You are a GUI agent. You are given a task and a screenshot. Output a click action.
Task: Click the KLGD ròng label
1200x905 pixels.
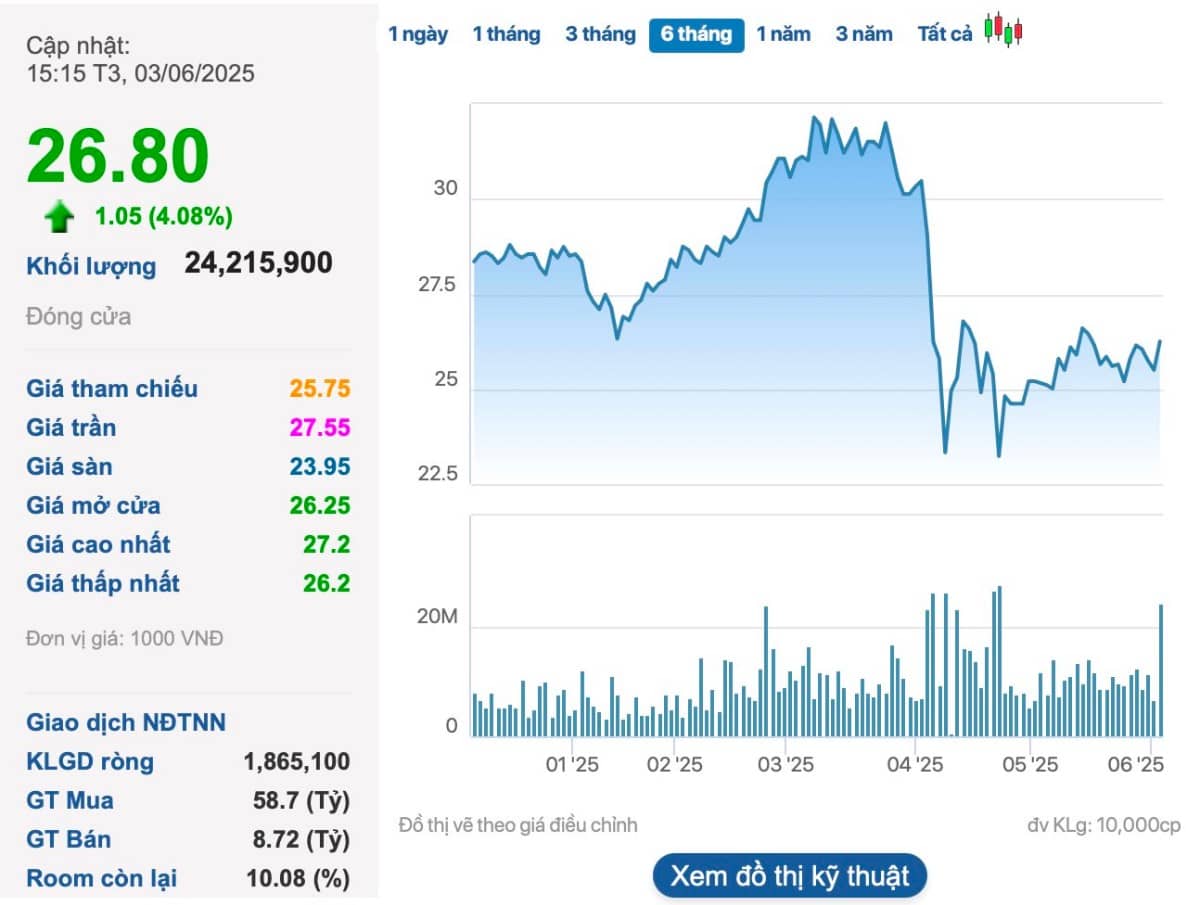tap(90, 762)
